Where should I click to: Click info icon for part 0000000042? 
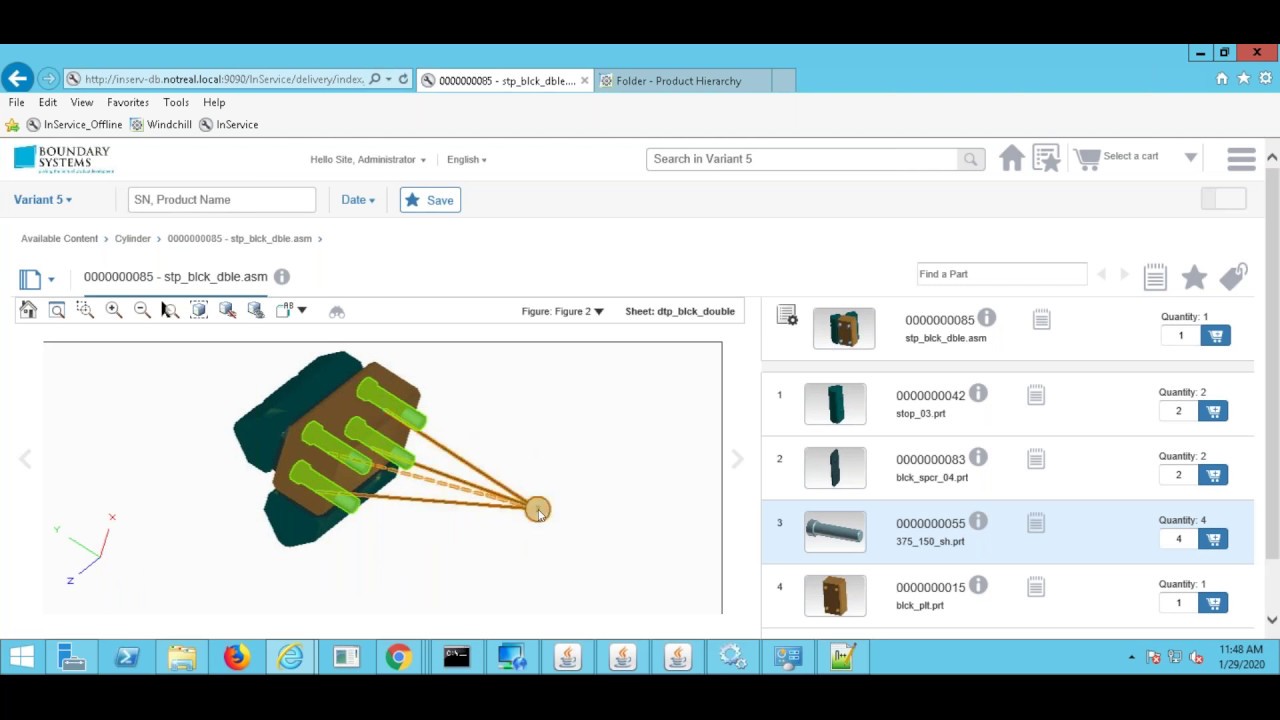click(978, 393)
